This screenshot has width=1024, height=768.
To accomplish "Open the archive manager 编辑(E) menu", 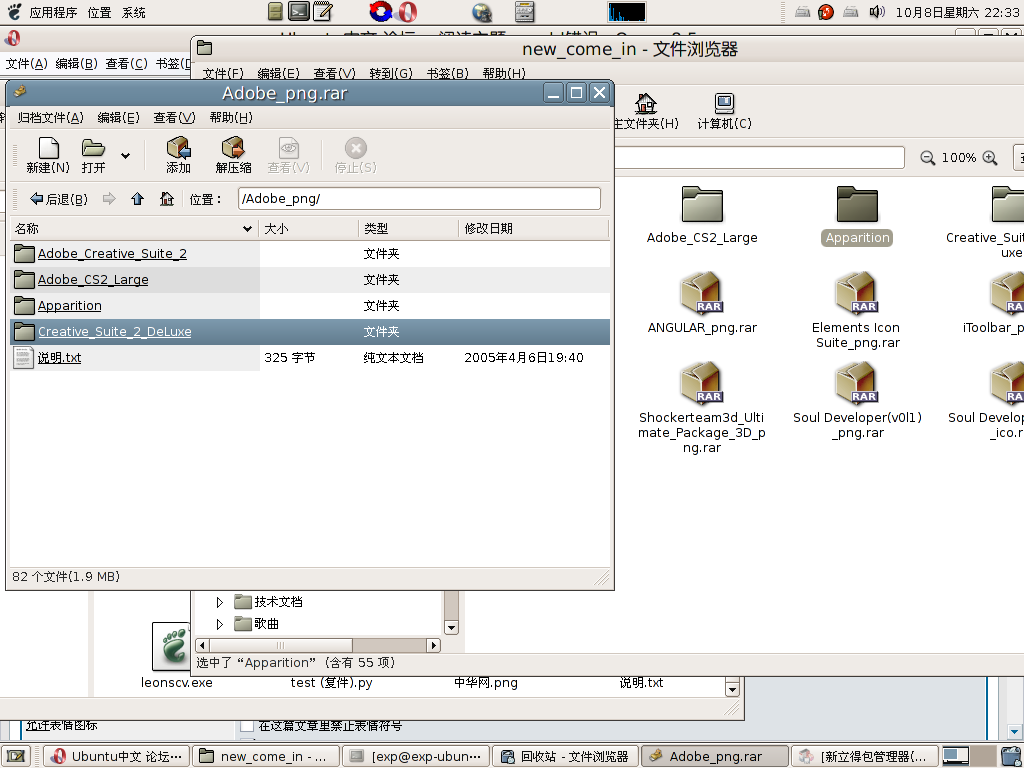I will pos(118,118).
